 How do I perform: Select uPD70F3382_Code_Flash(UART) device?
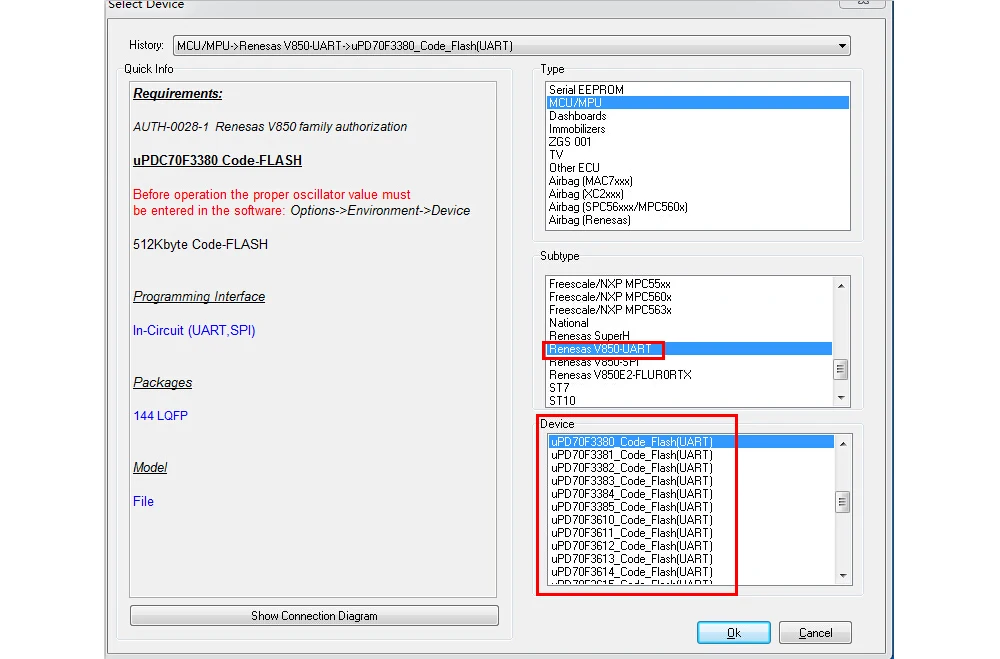[x=691, y=468]
